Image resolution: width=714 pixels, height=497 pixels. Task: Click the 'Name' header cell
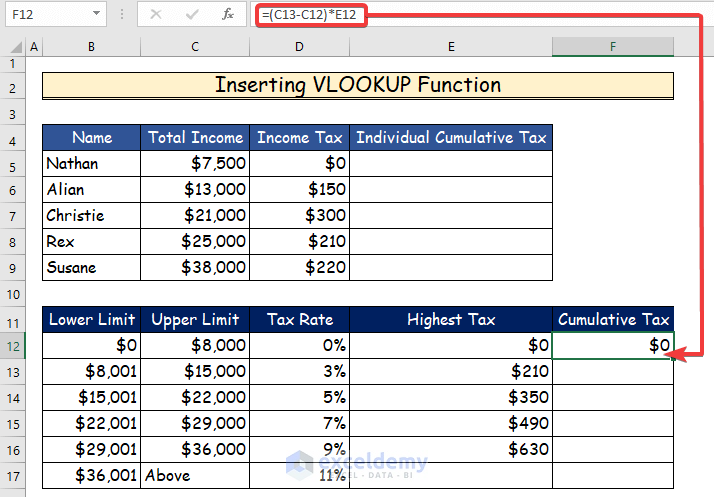(92, 138)
